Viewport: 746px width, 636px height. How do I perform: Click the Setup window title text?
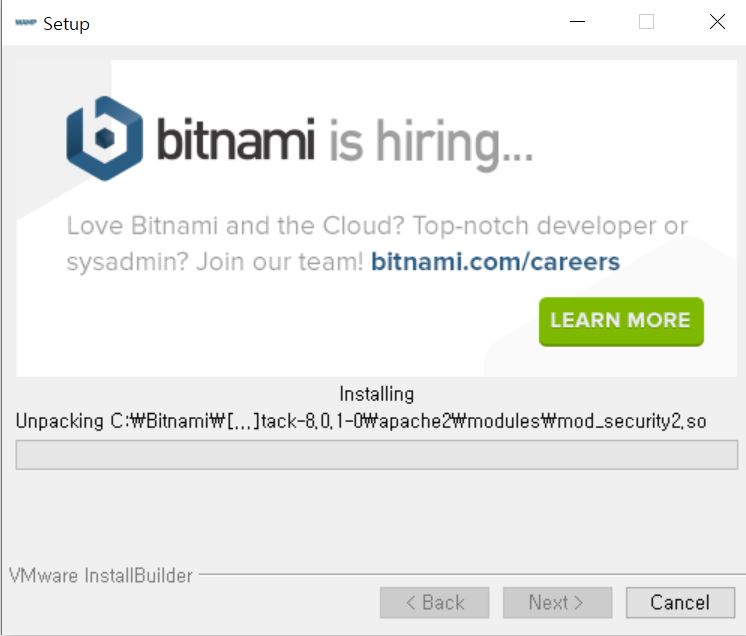pos(66,24)
